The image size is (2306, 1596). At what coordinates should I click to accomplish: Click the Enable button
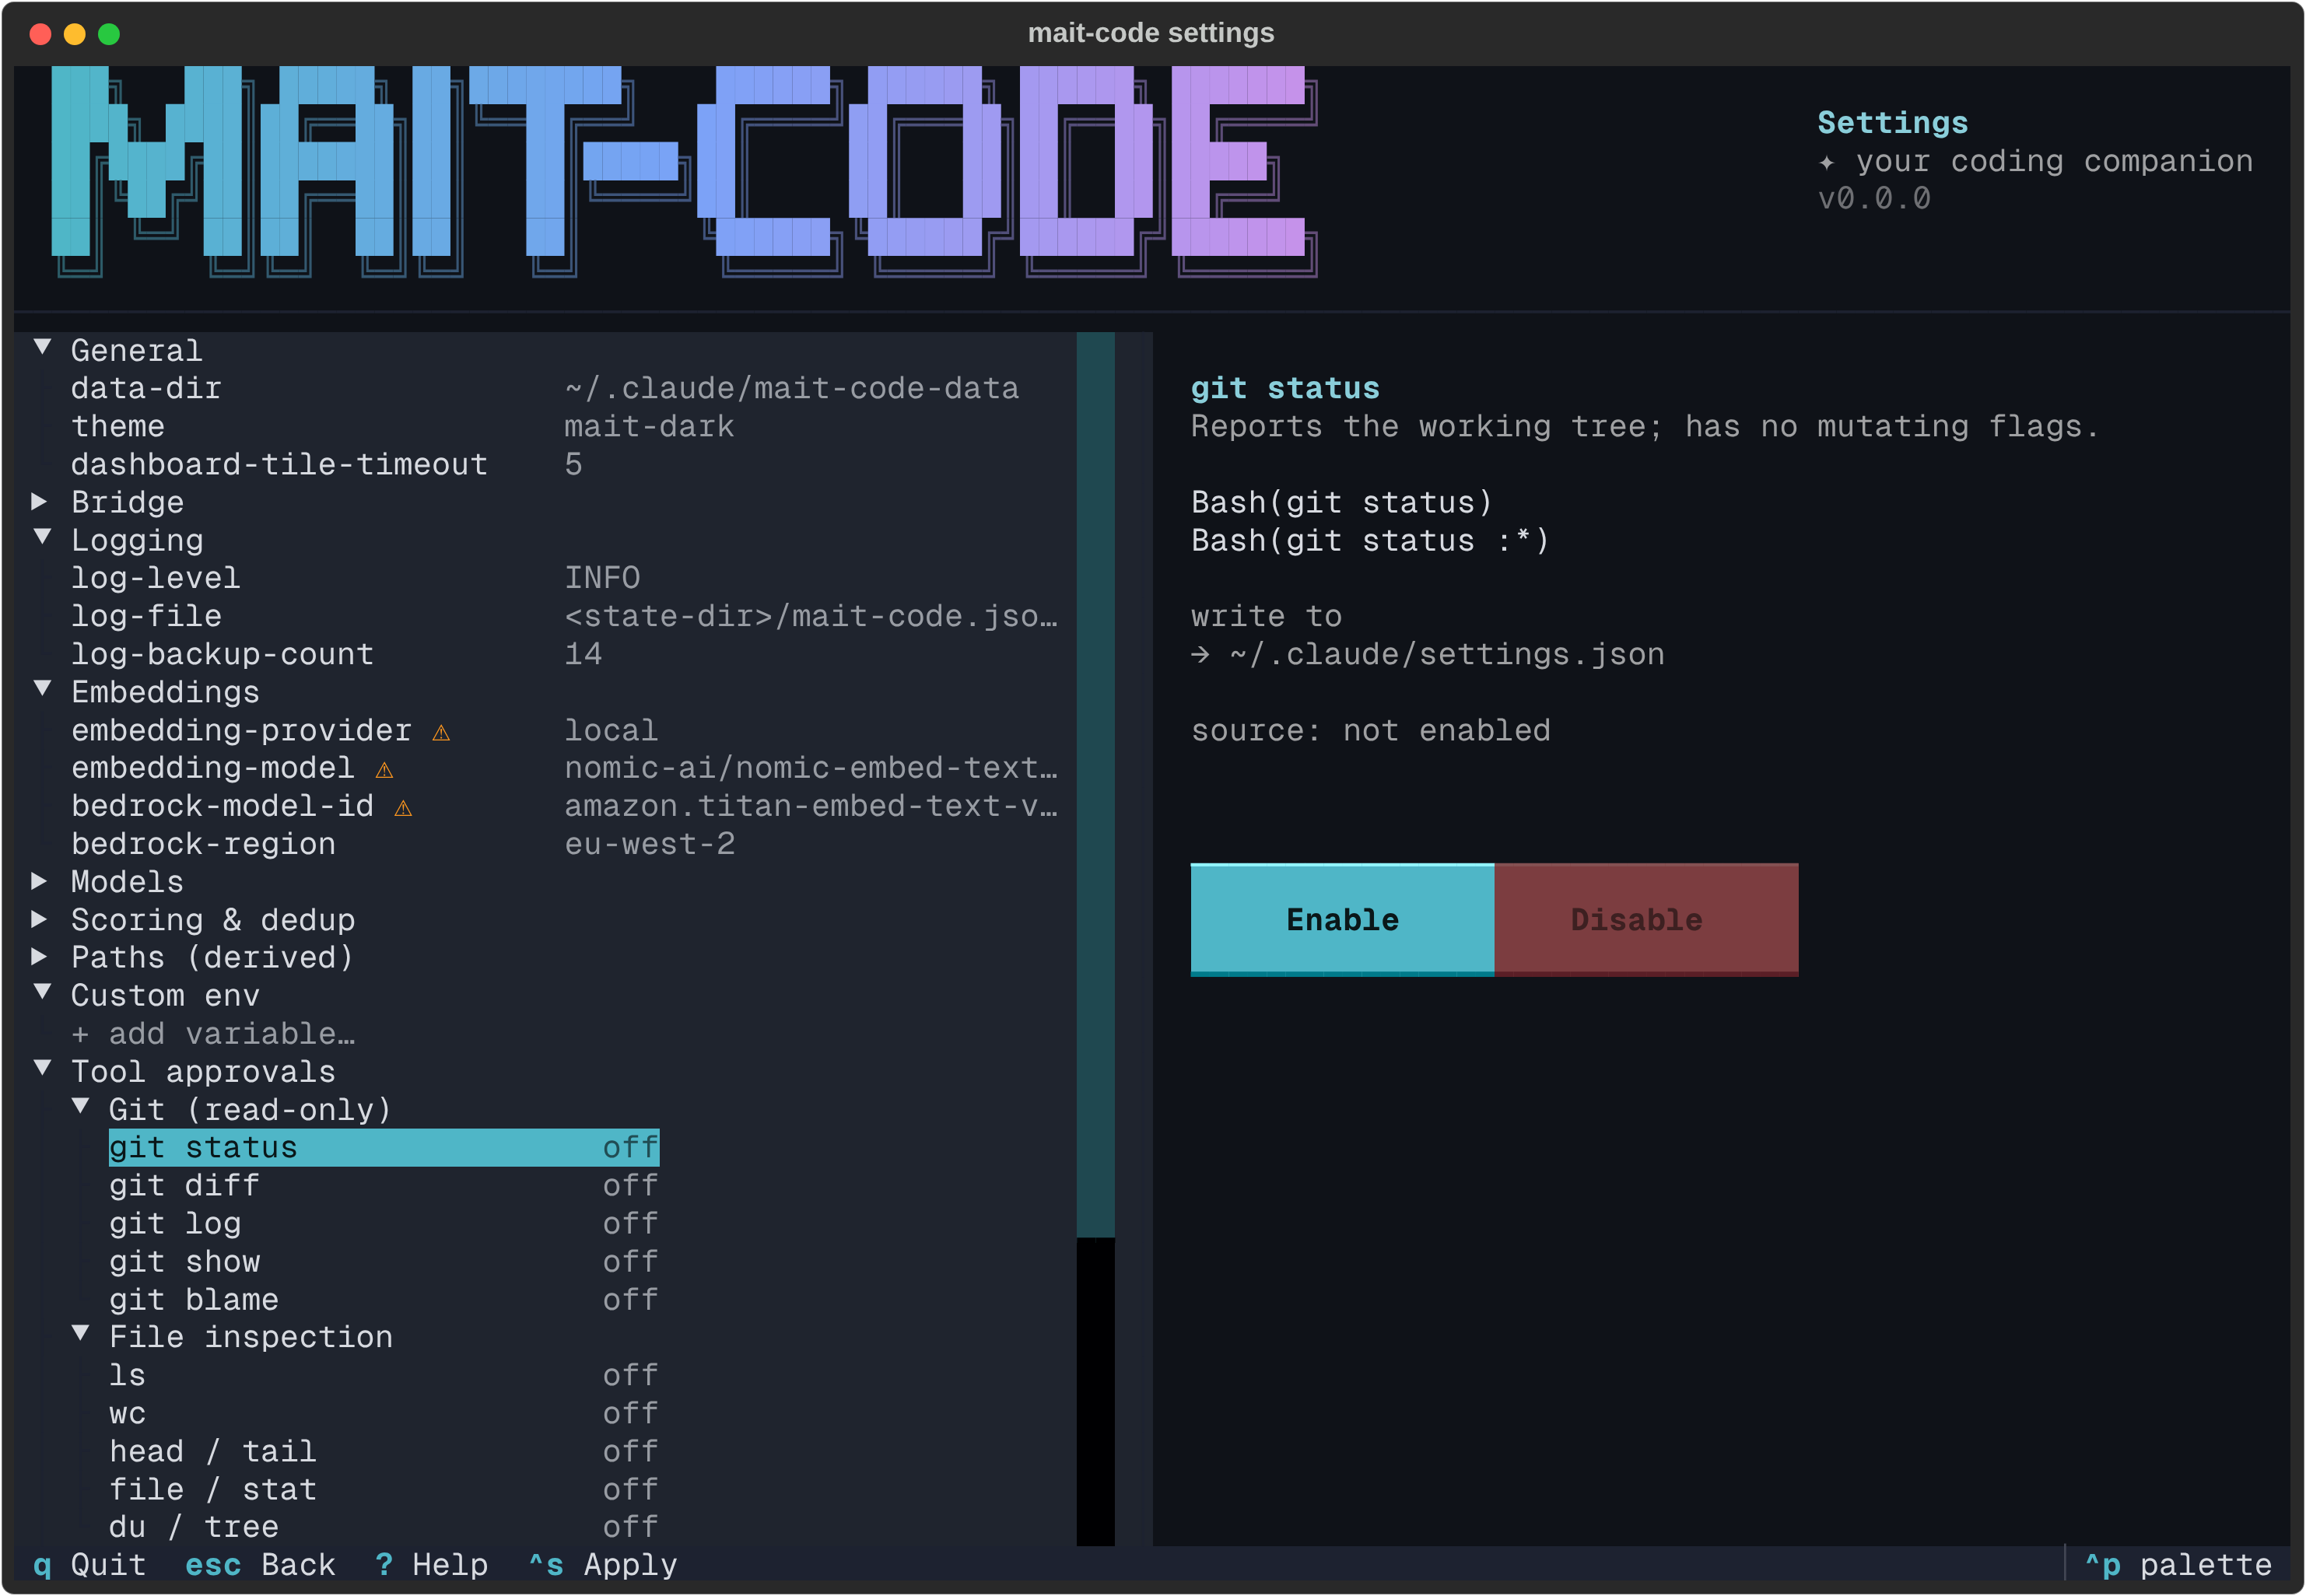point(1342,920)
